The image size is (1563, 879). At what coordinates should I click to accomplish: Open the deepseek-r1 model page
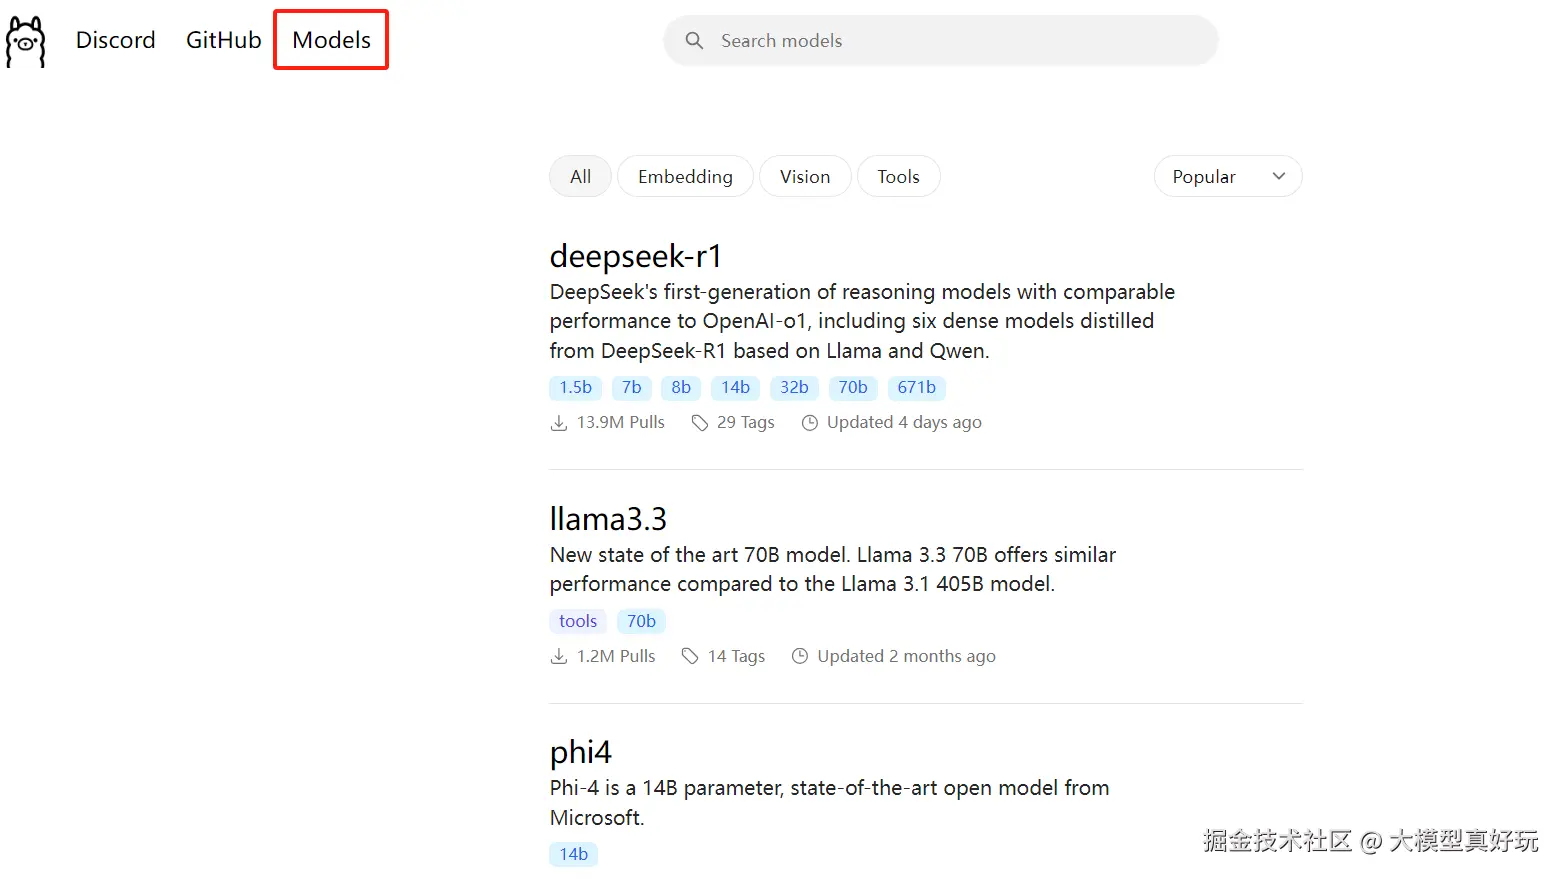coord(636,256)
